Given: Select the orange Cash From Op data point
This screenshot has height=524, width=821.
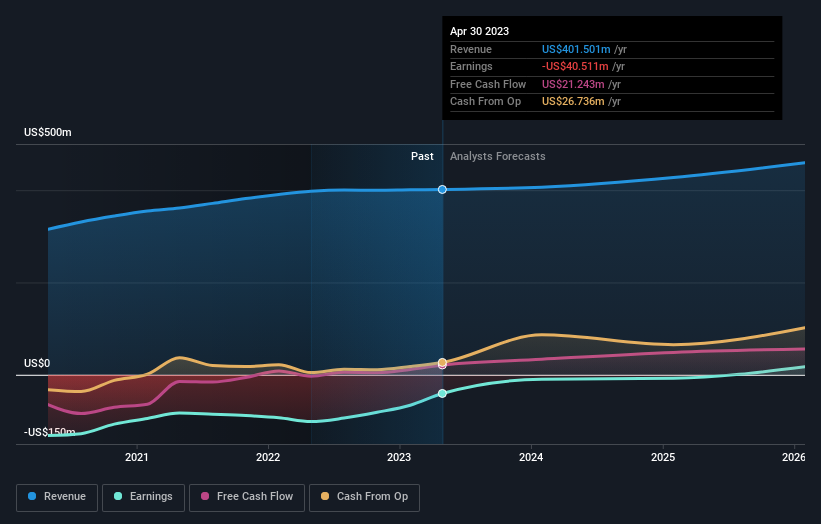Looking at the screenshot, I should click(442, 362).
